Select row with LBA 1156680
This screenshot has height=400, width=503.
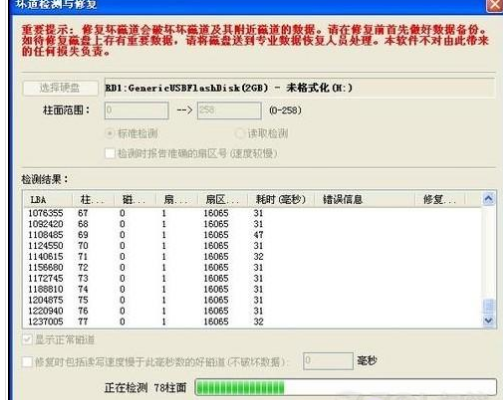252,267
